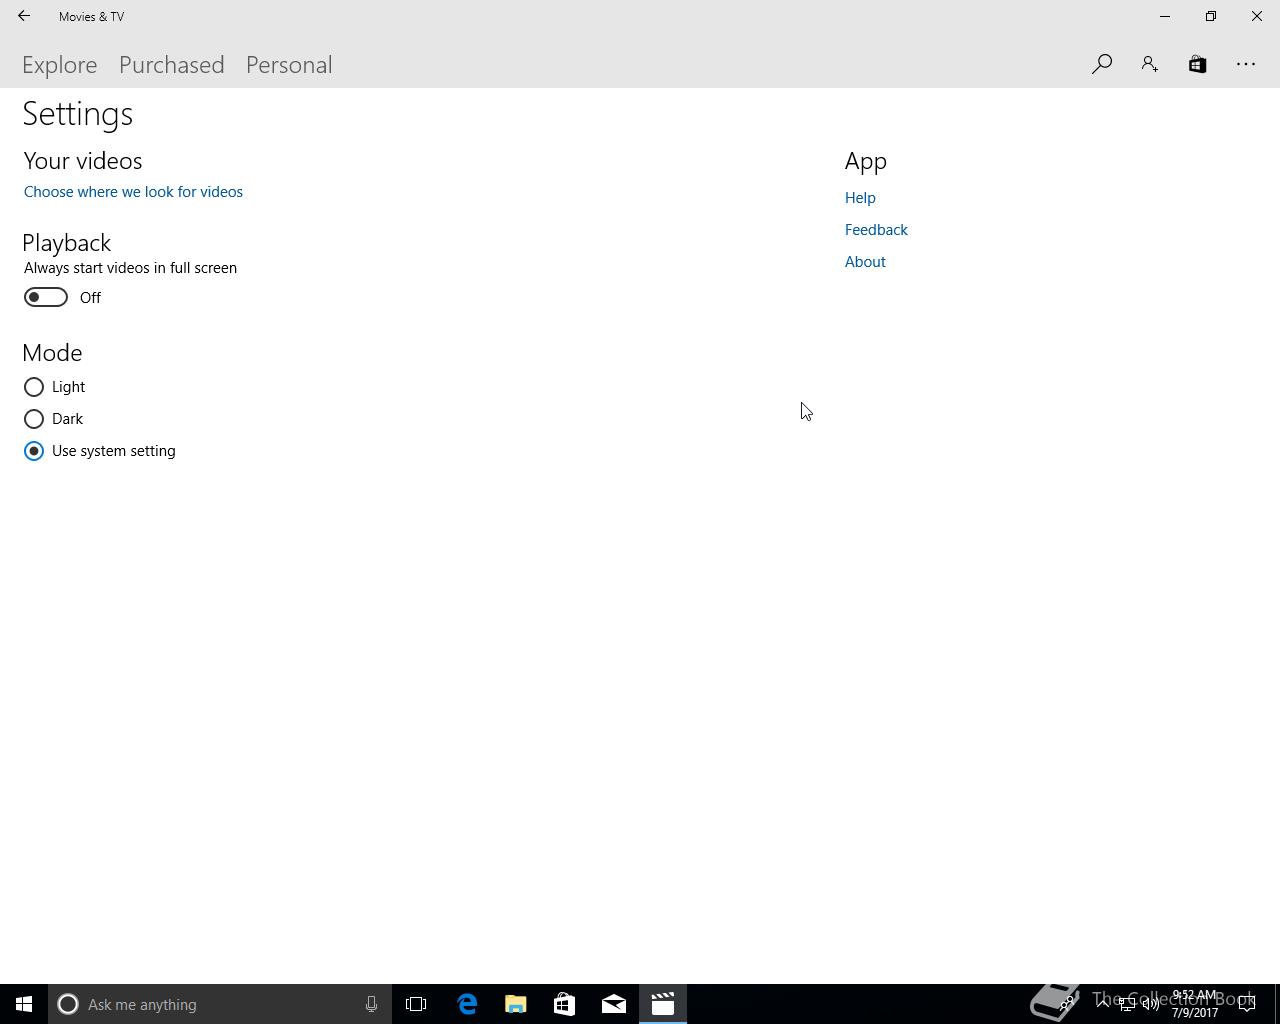Click the back arrow in Movies & TV
The image size is (1280, 1024).
click(24, 16)
